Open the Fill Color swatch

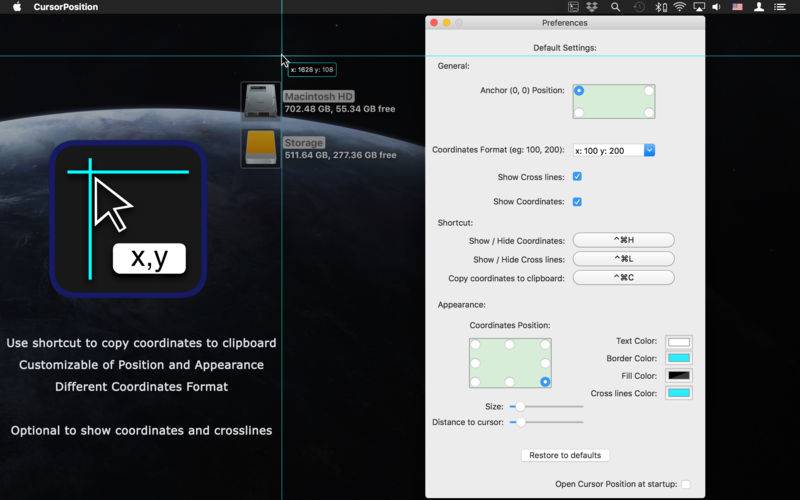click(x=679, y=376)
